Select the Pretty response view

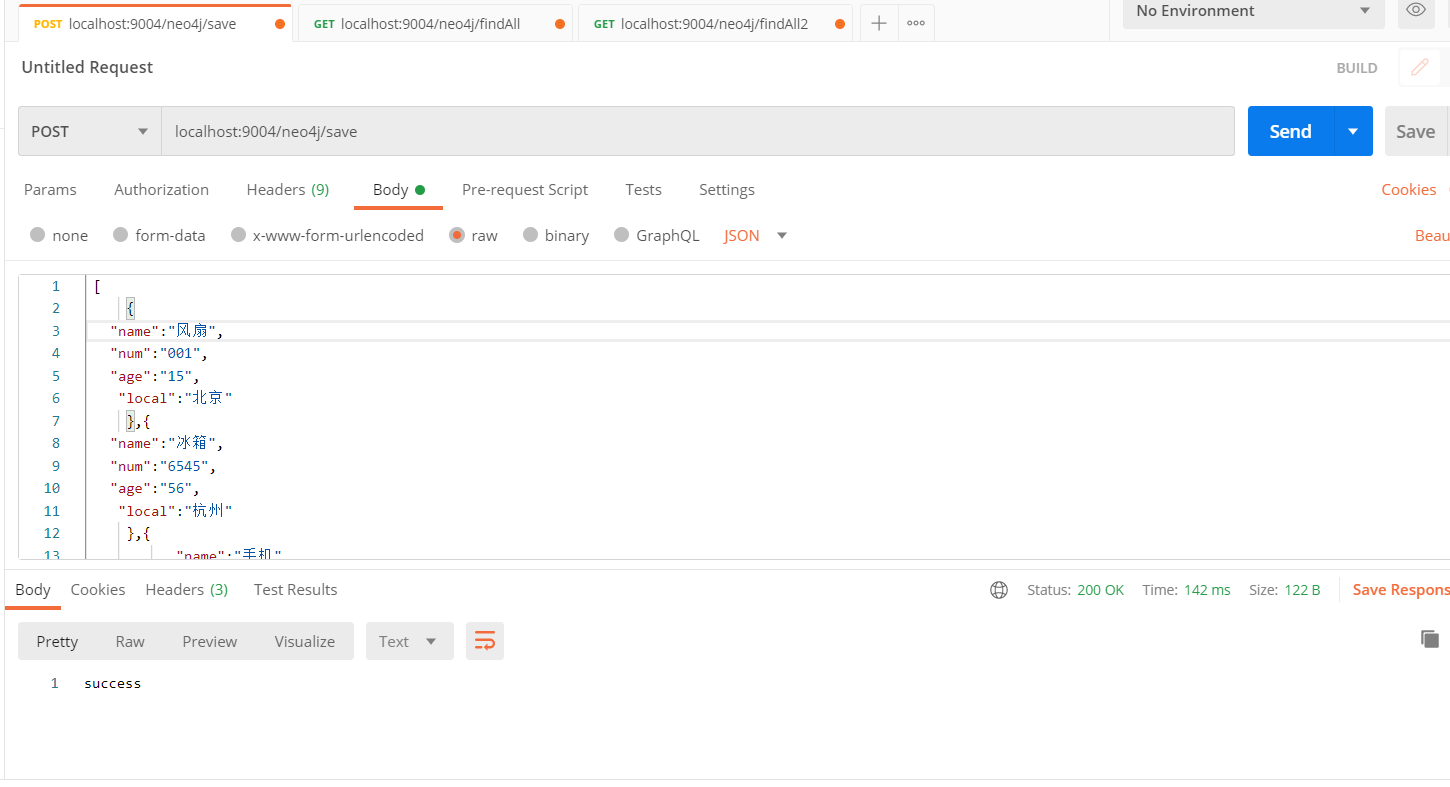[x=57, y=641]
